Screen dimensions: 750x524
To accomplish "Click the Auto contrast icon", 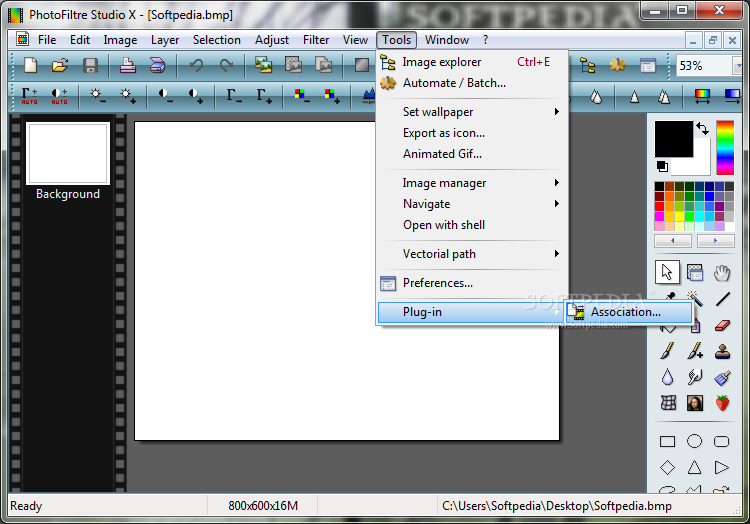I will coord(59,96).
